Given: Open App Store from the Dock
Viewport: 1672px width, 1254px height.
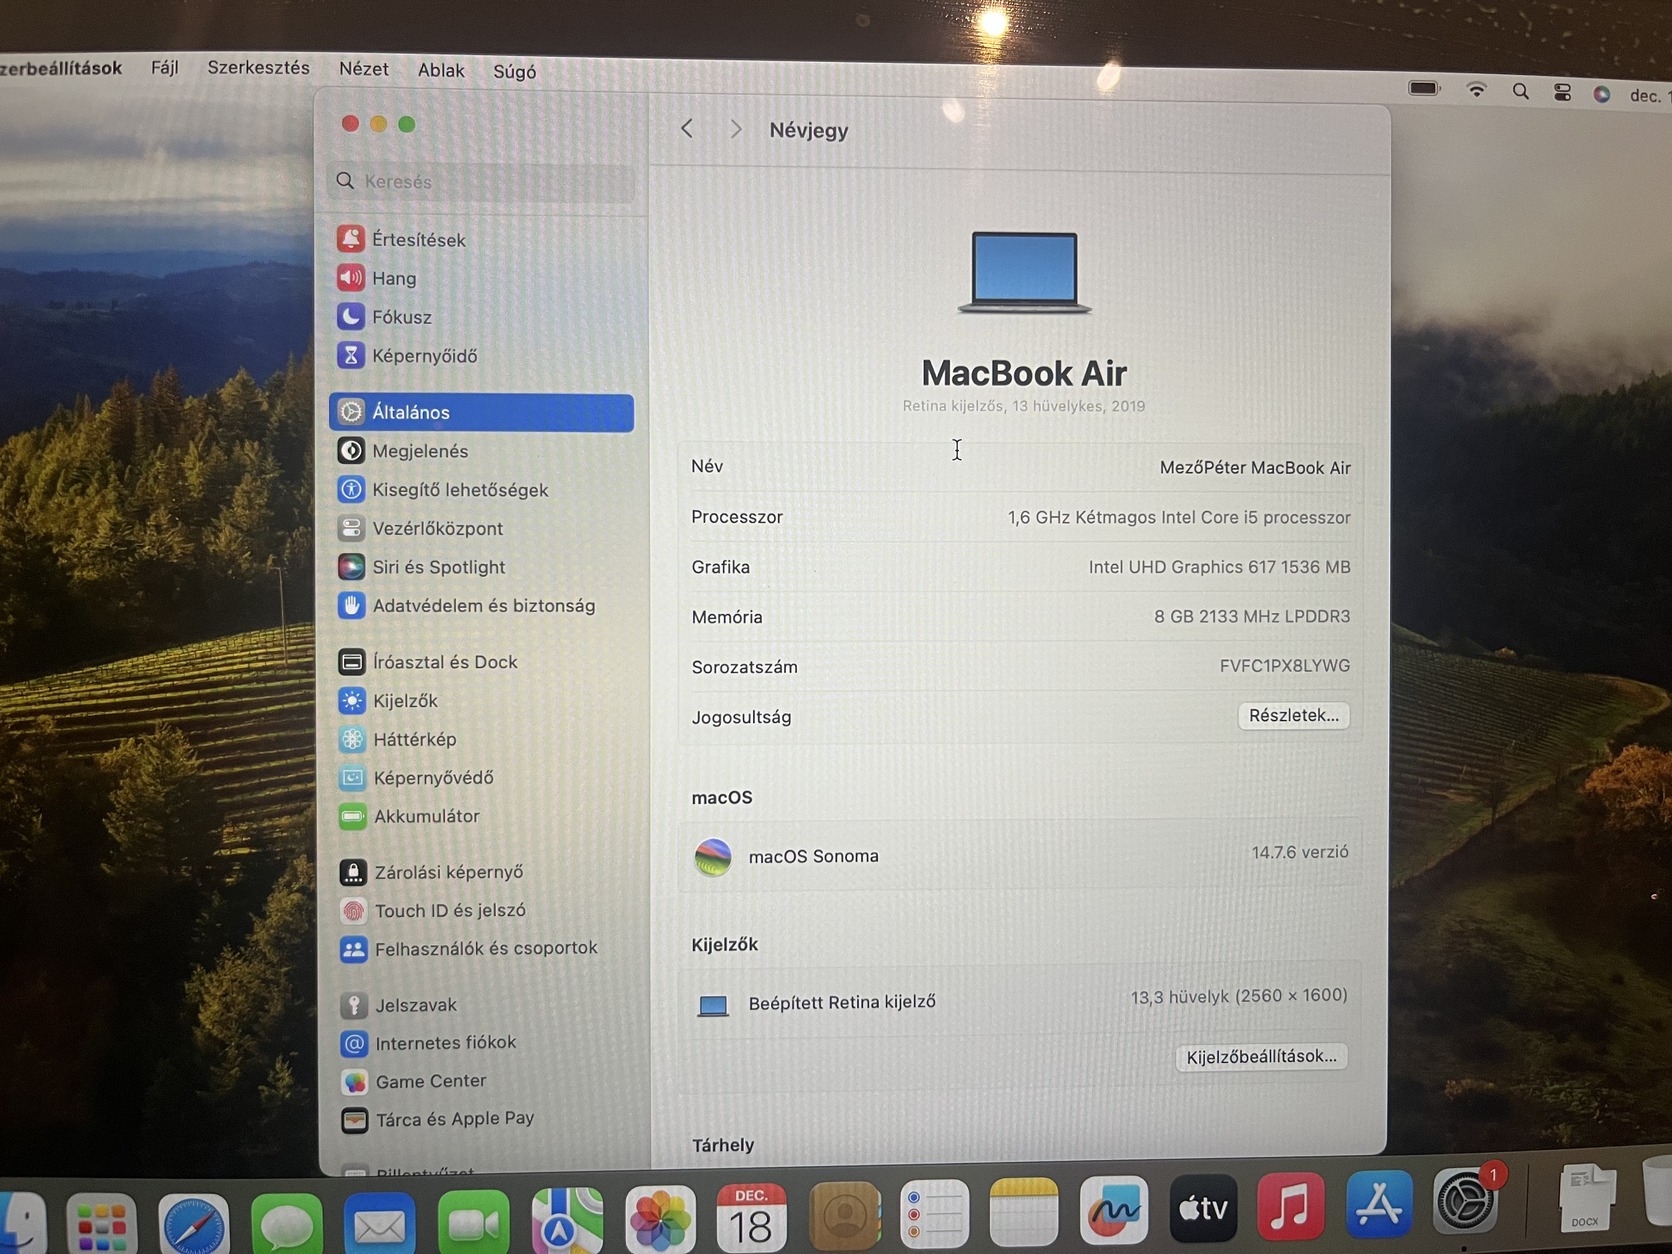Looking at the screenshot, I should click(x=1378, y=1203).
